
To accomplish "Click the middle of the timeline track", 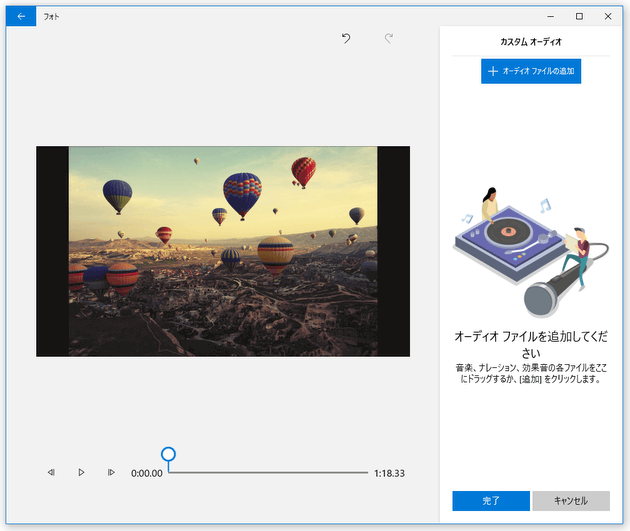I will [268, 472].
